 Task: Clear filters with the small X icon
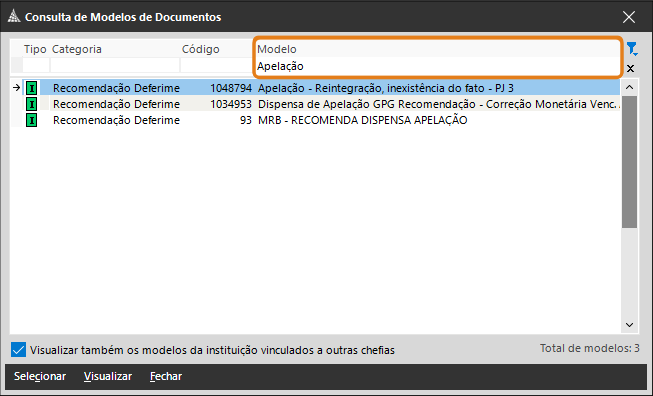click(631, 69)
